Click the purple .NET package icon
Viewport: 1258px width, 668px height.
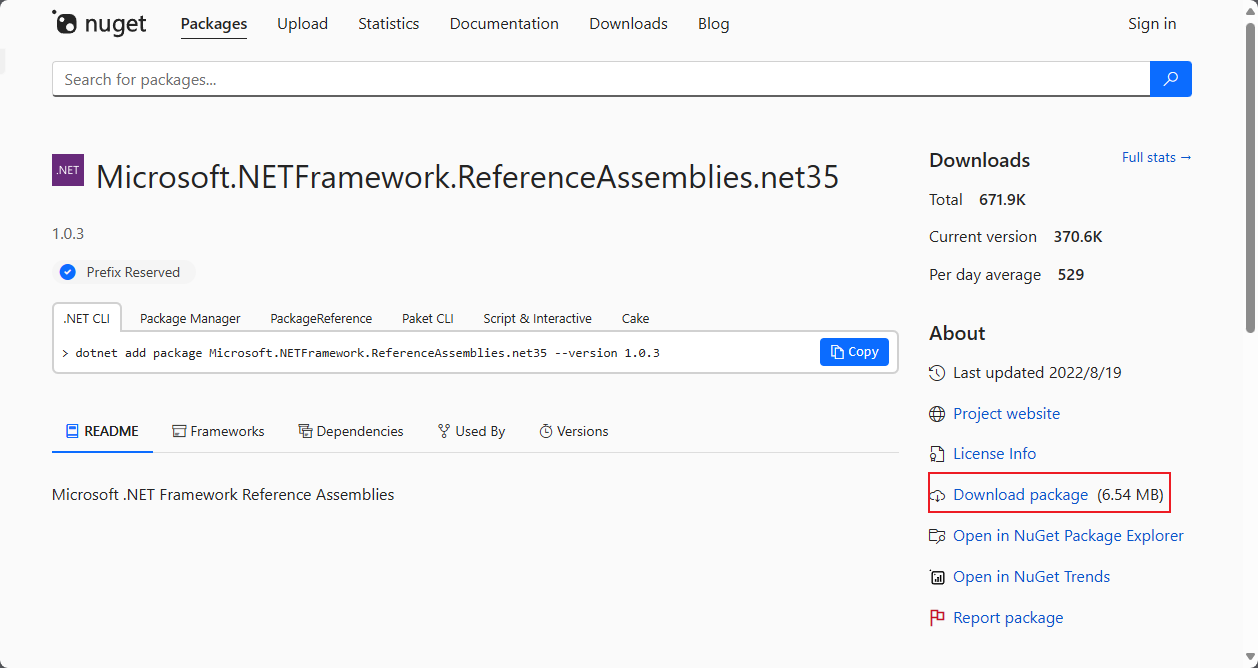click(x=68, y=170)
